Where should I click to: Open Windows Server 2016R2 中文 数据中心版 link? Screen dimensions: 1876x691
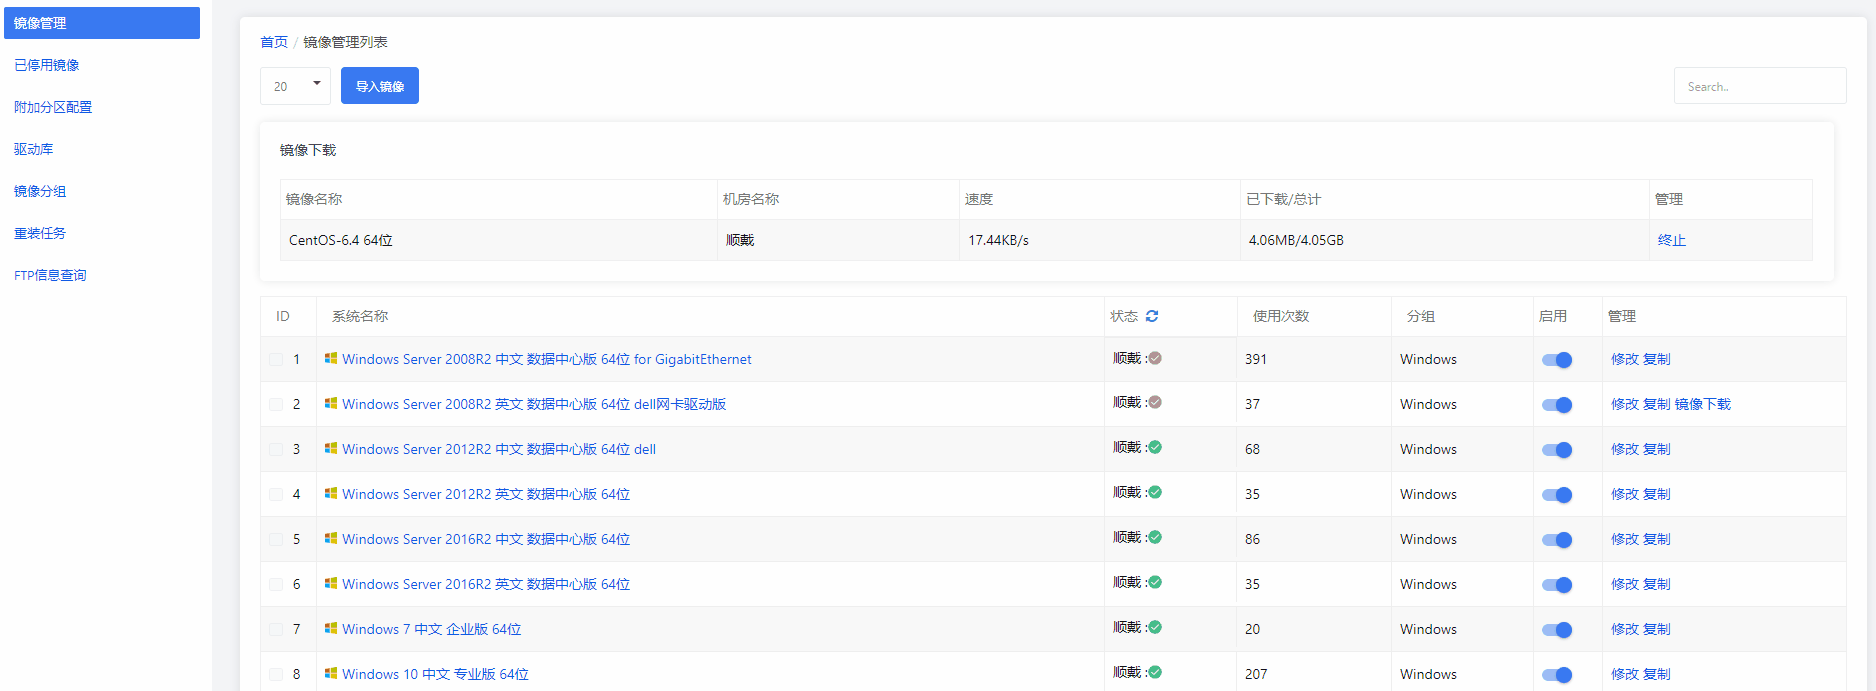point(486,539)
